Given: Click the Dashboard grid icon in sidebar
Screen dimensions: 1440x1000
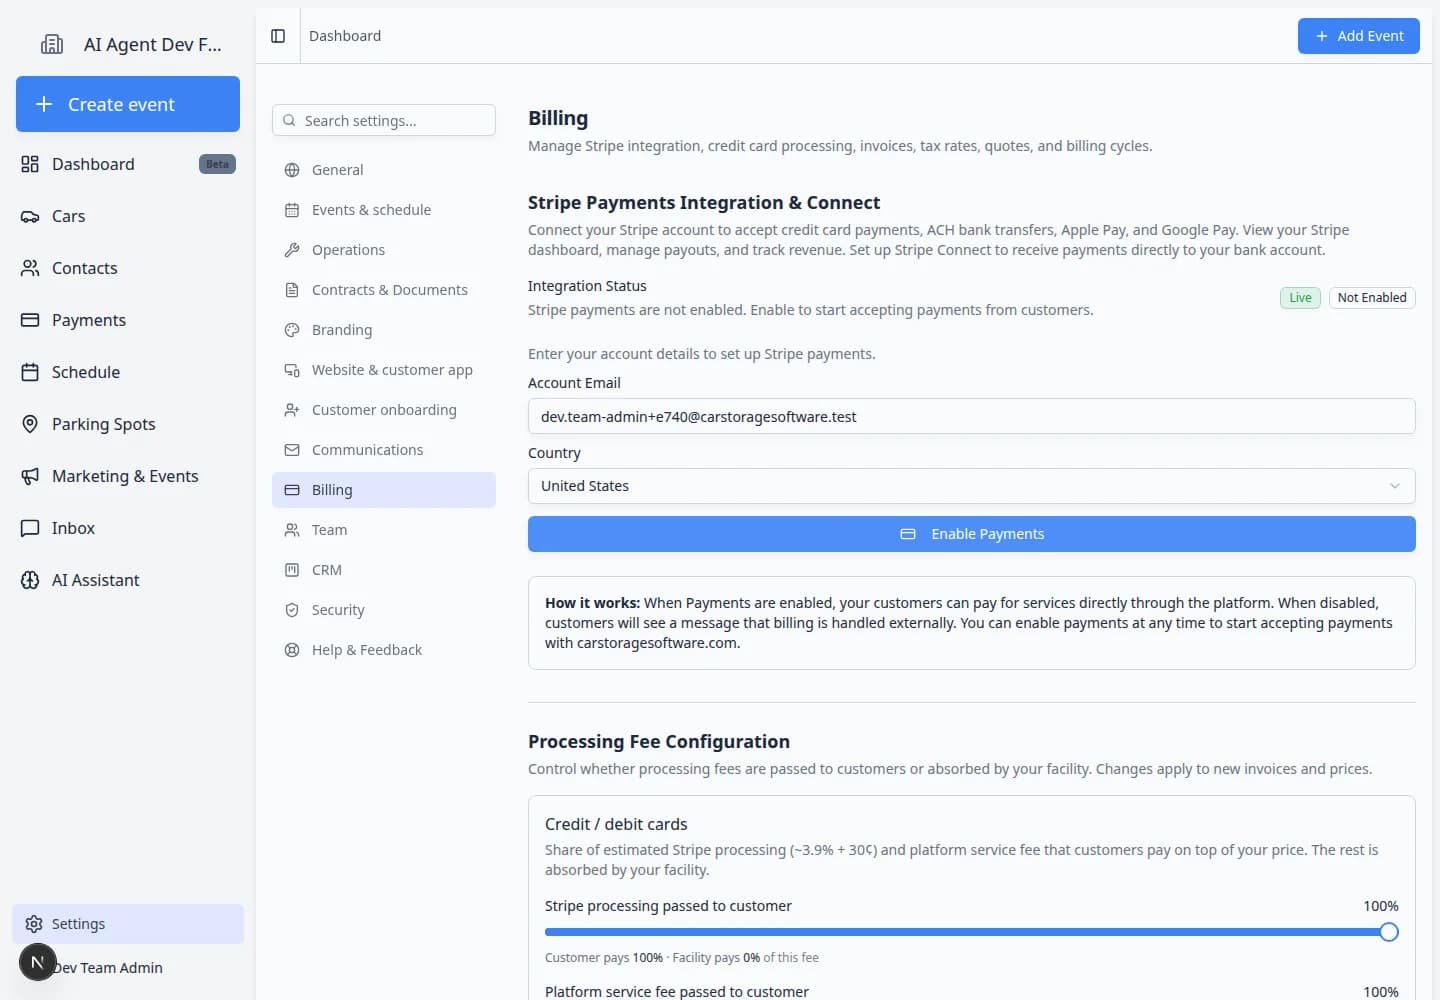Looking at the screenshot, I should click(30, 164).
